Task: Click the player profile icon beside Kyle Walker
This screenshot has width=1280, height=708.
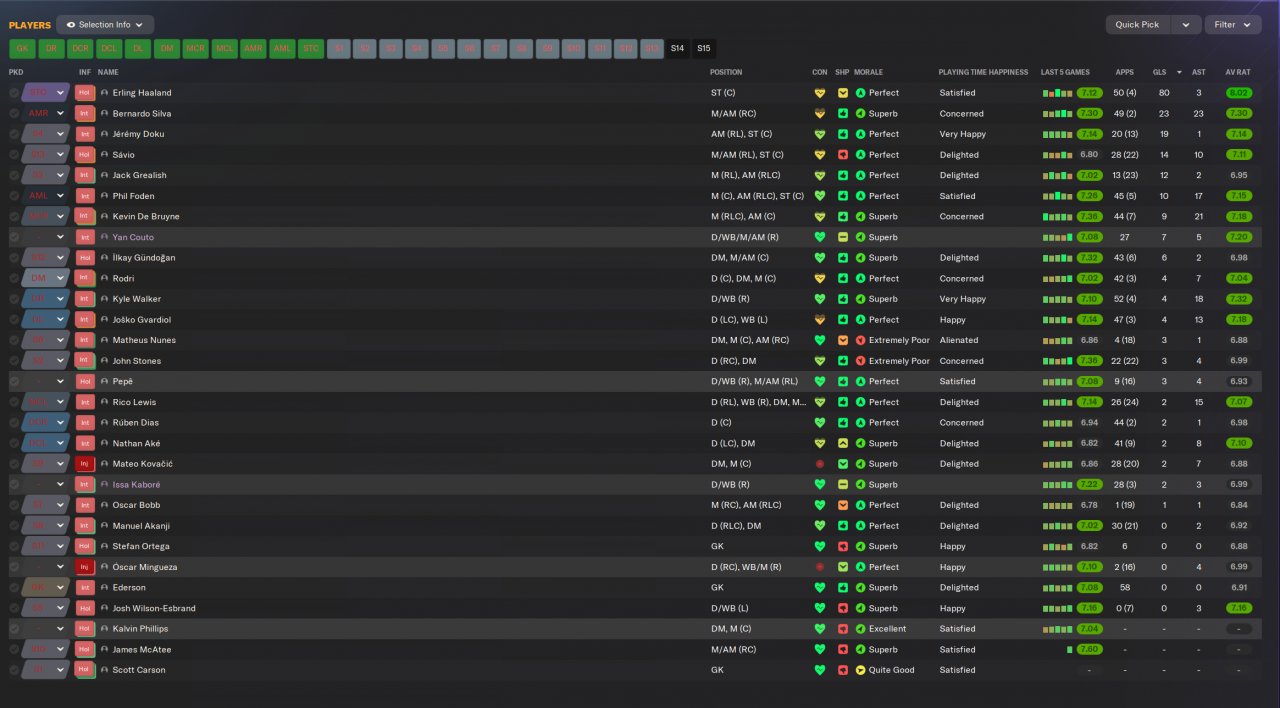Action: pyautogui.click(x=104, y=299)
